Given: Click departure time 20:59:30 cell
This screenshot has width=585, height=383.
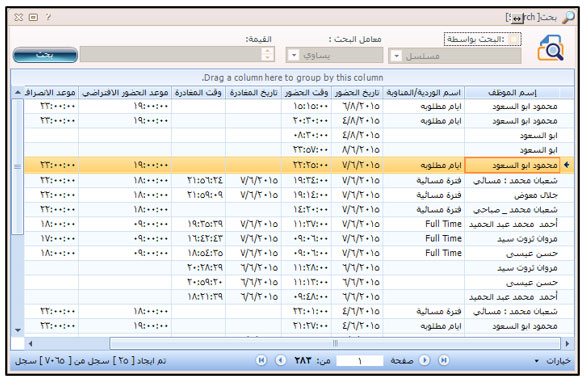Looking at the screenshot, I should click(x=198, y=282).
